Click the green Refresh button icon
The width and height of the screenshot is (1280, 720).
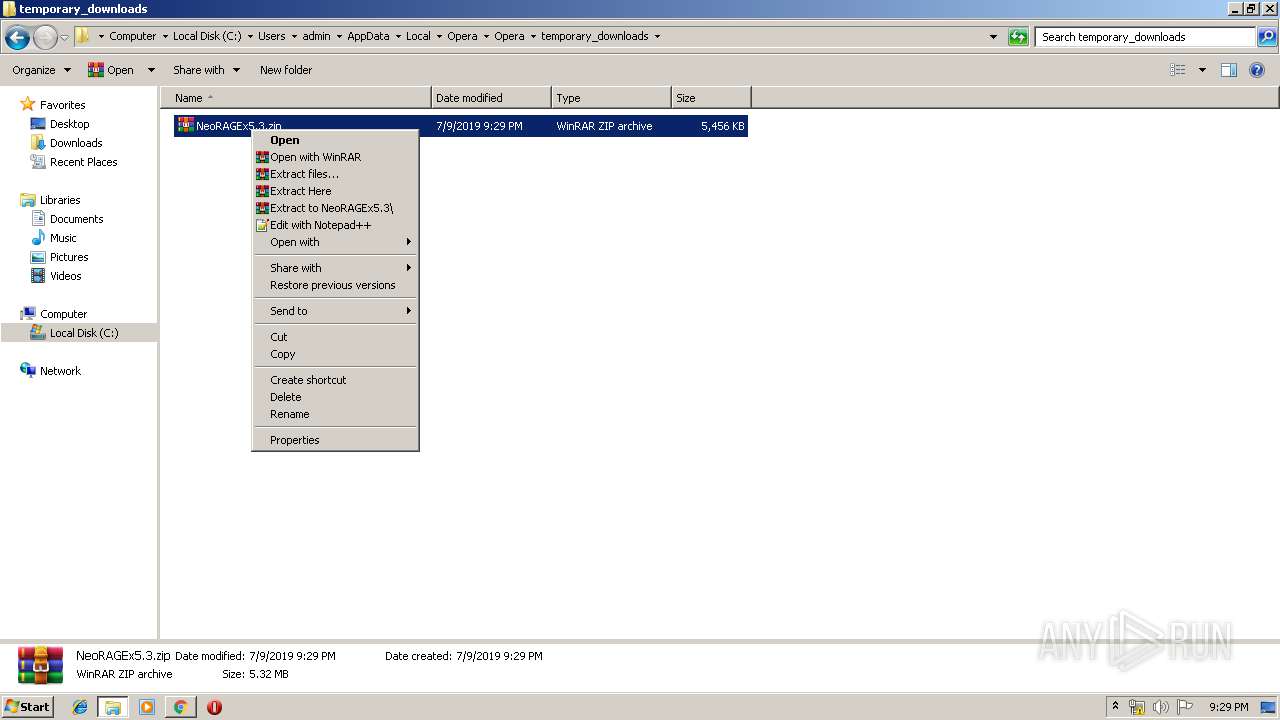tap(1018, 37)
